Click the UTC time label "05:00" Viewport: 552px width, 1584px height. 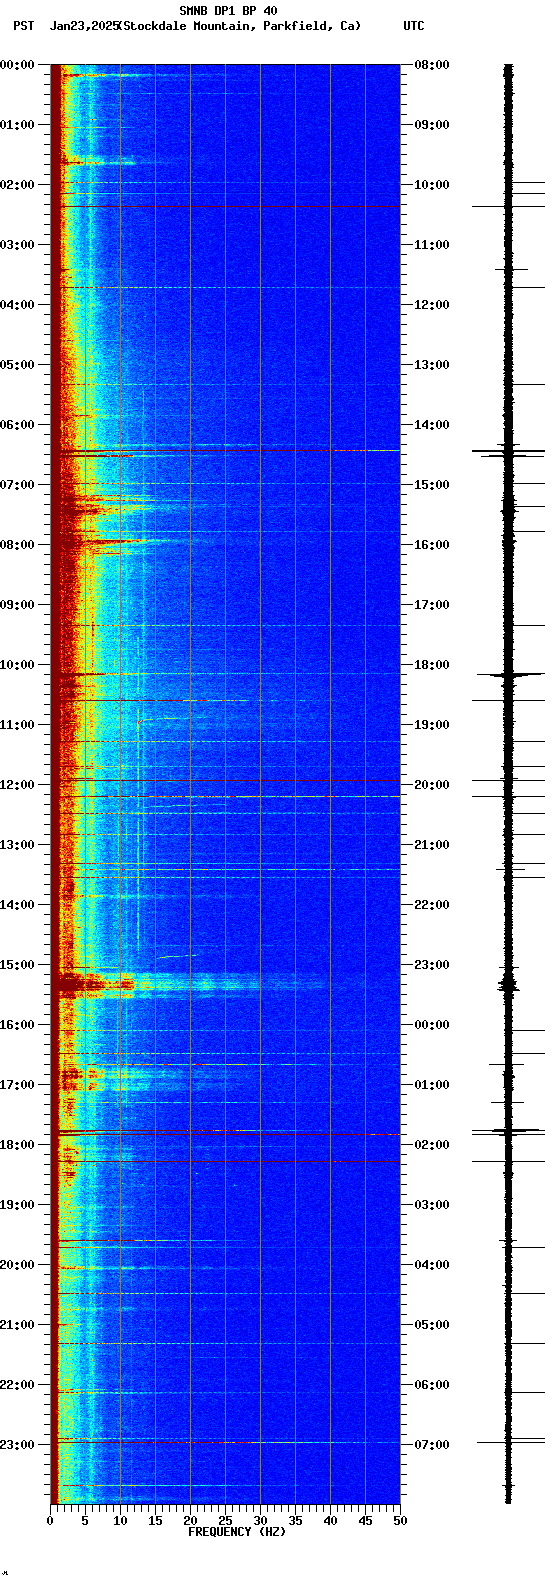pos(432,1324)
